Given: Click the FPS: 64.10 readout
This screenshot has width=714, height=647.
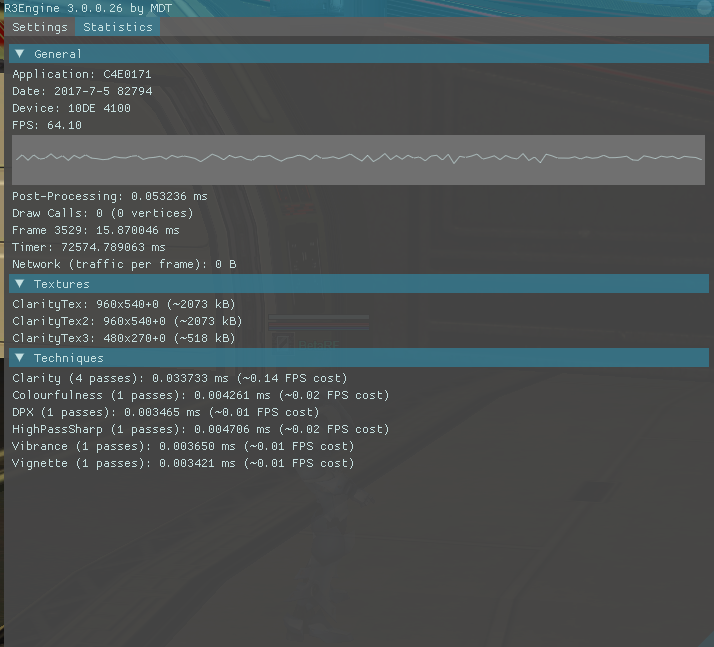Looking at the screenshot, I should click(x=47, y=125).
